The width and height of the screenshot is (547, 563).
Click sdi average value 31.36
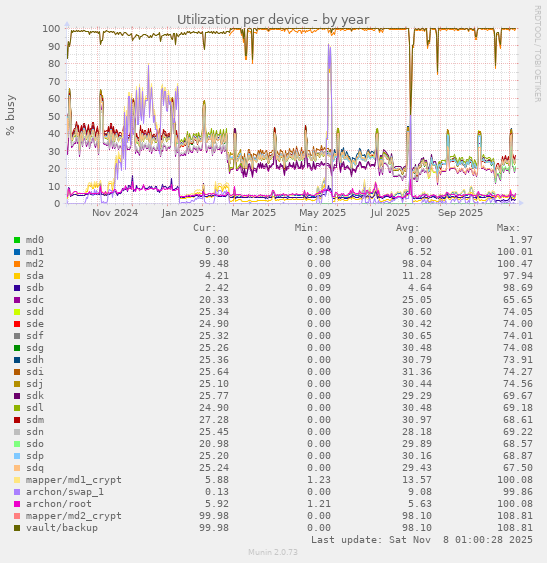tap(417, 372)
